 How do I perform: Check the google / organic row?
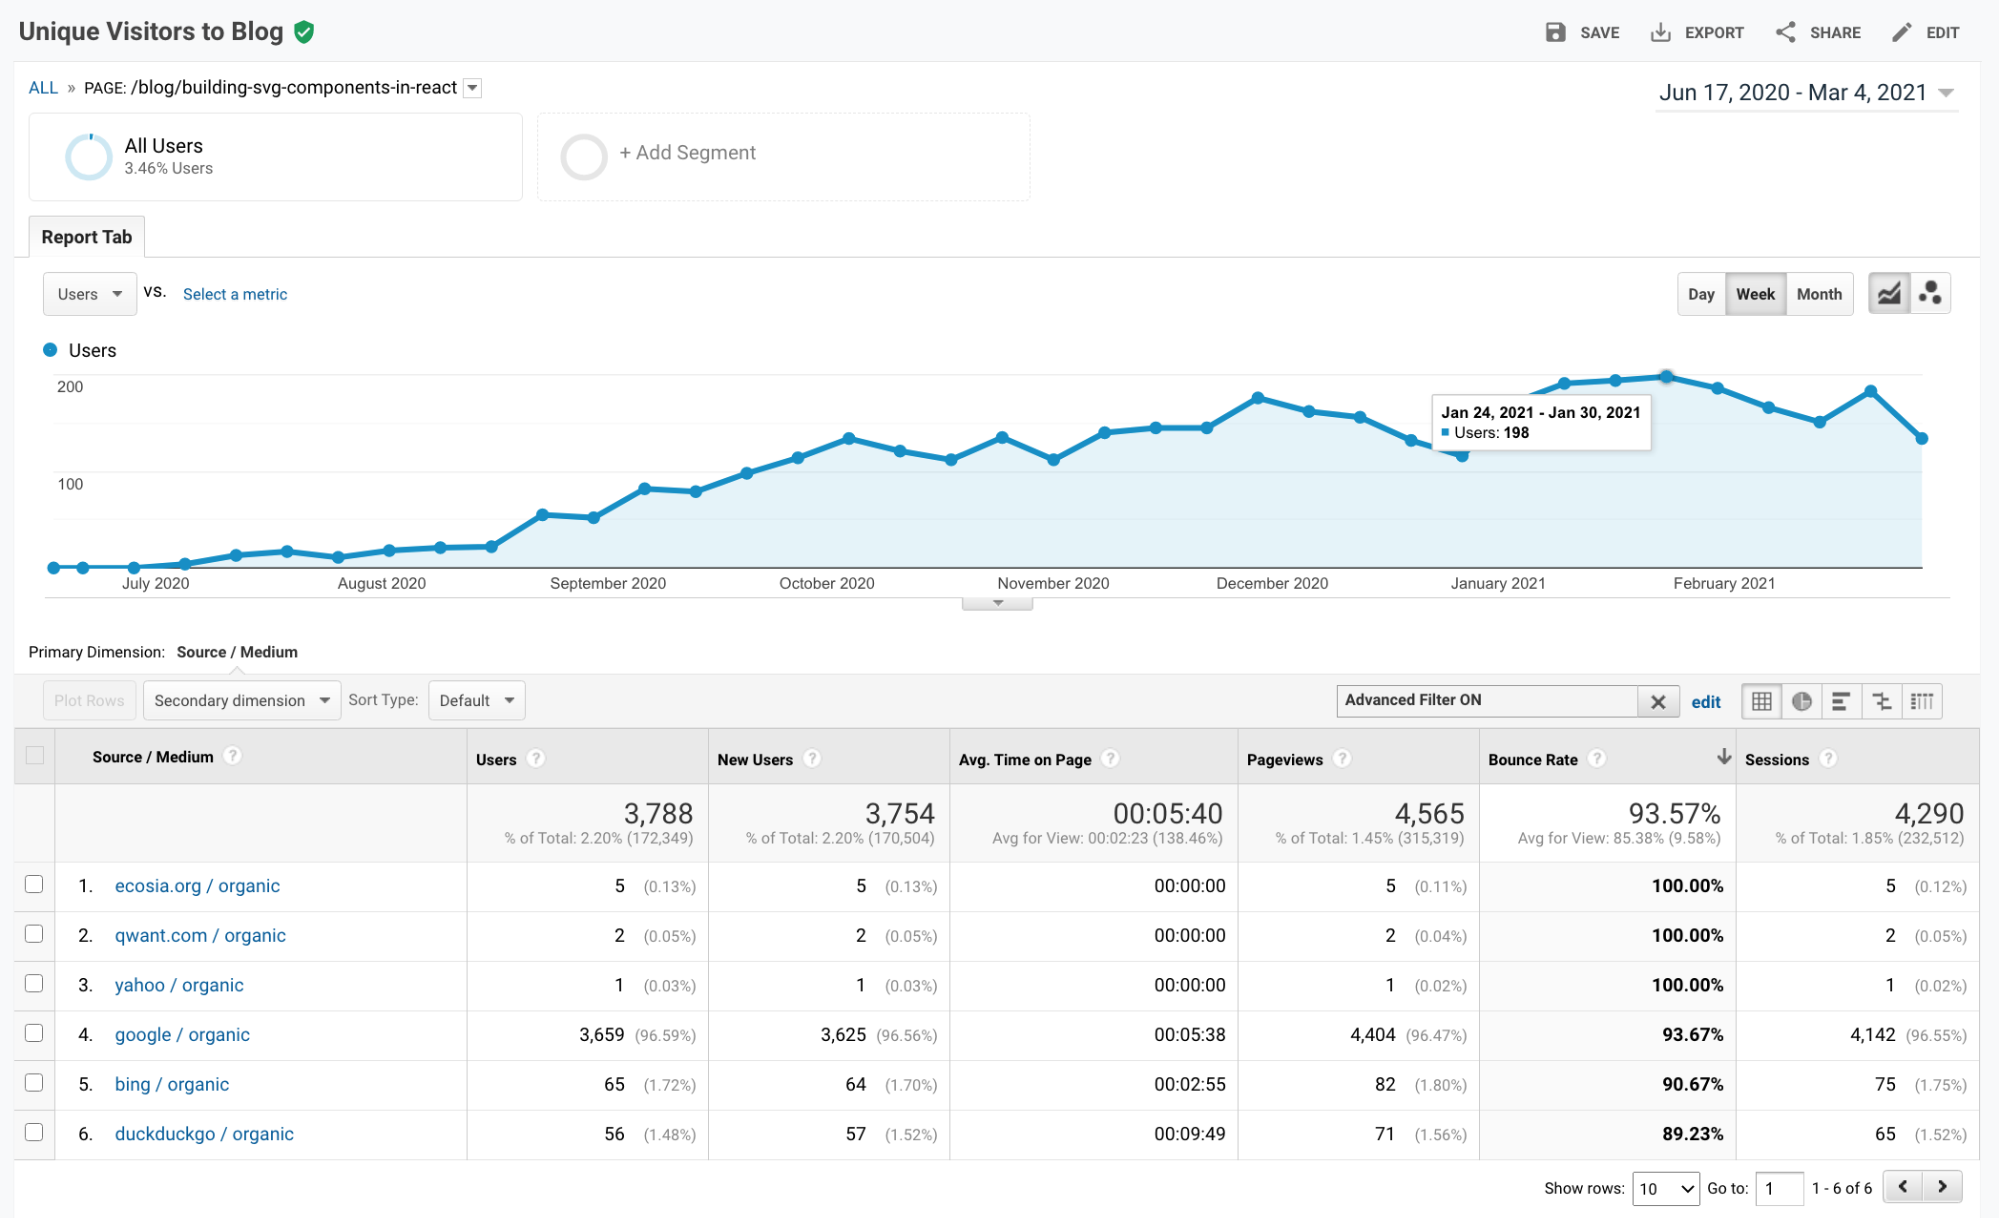click(x=34, y=1033)
